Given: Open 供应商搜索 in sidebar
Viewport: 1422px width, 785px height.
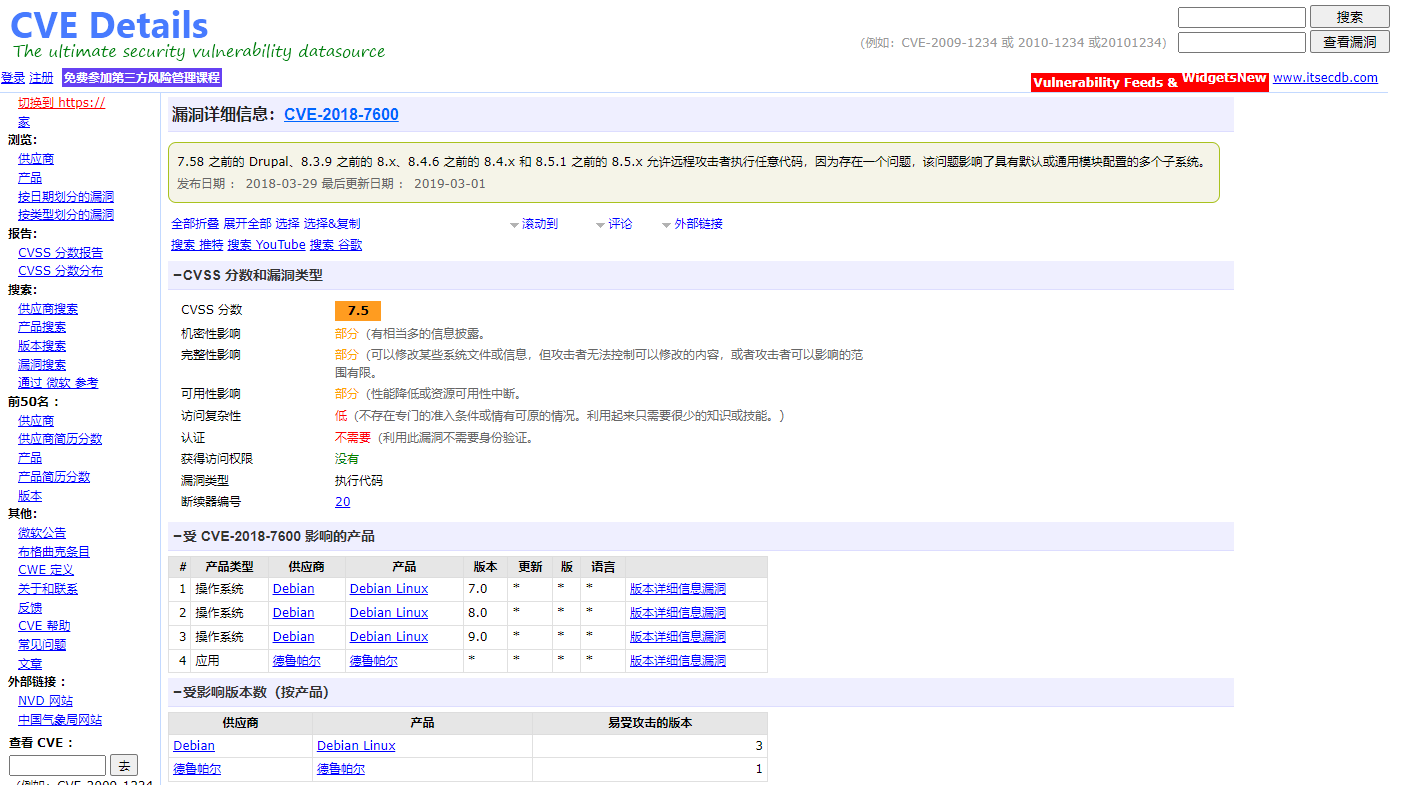Looking at the screenshot, I should point(48,309).
